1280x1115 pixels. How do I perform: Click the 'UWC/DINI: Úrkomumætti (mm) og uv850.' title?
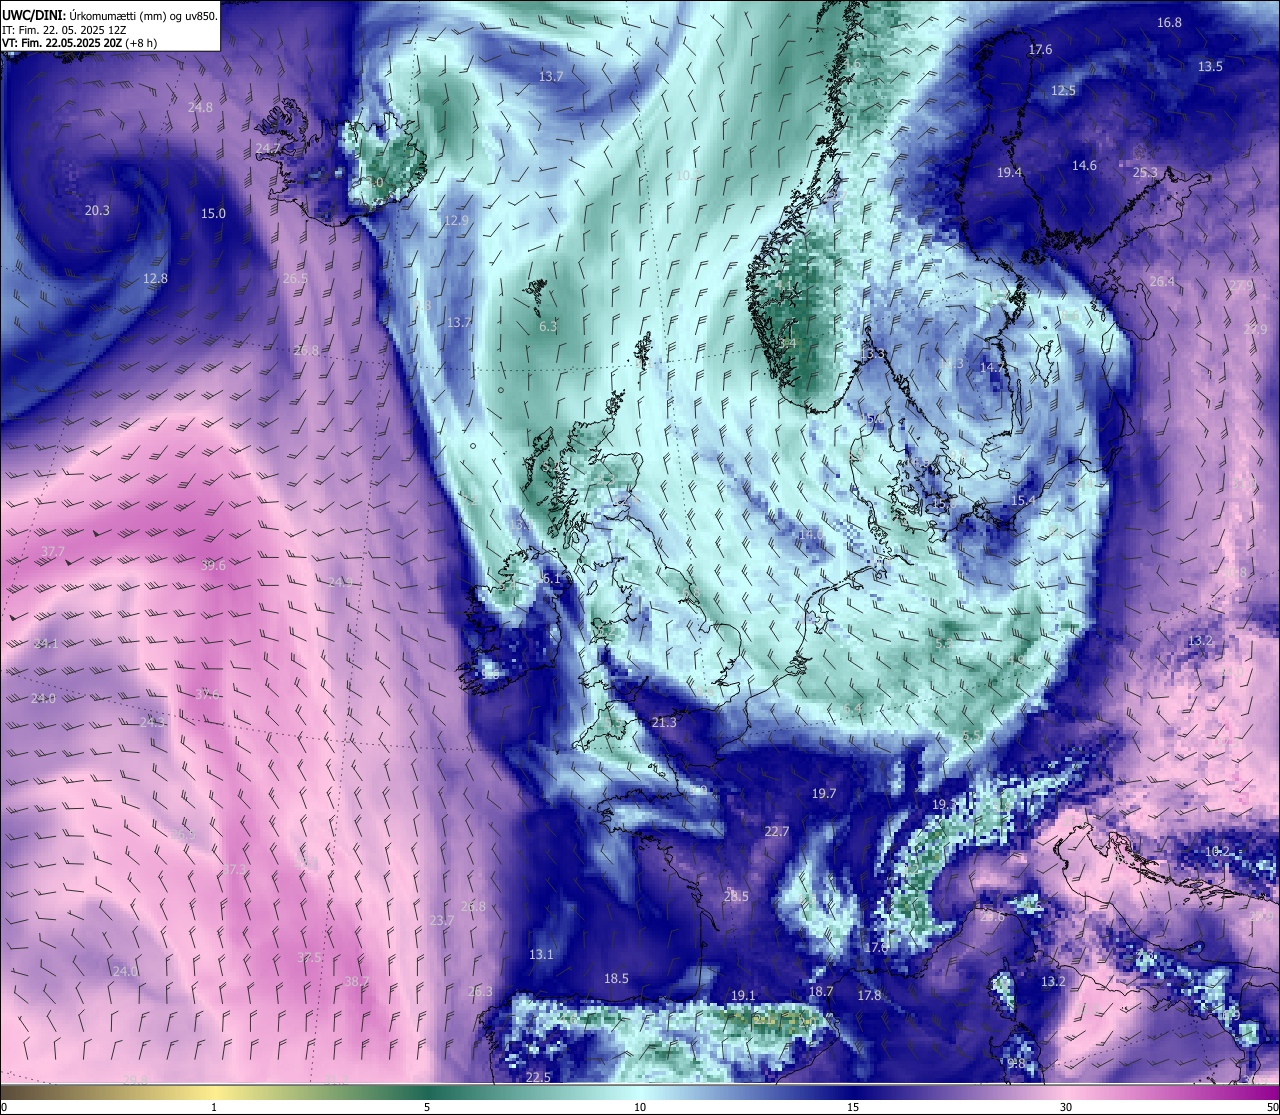(x=109, y=15)
